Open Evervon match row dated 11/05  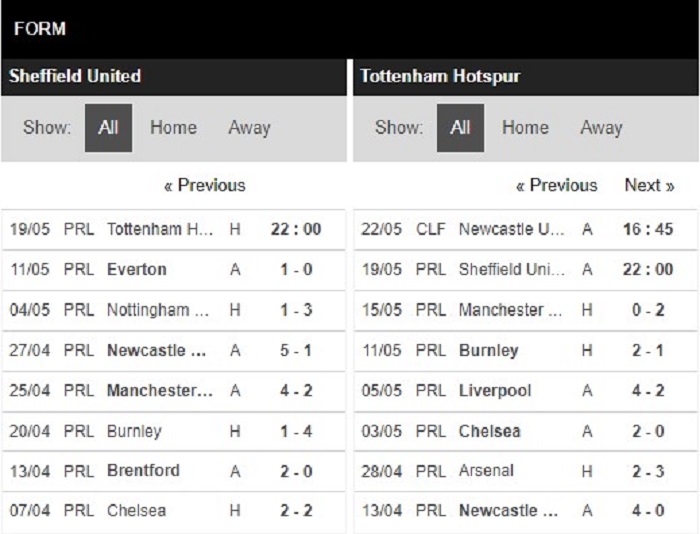click(x=173, y=270)
